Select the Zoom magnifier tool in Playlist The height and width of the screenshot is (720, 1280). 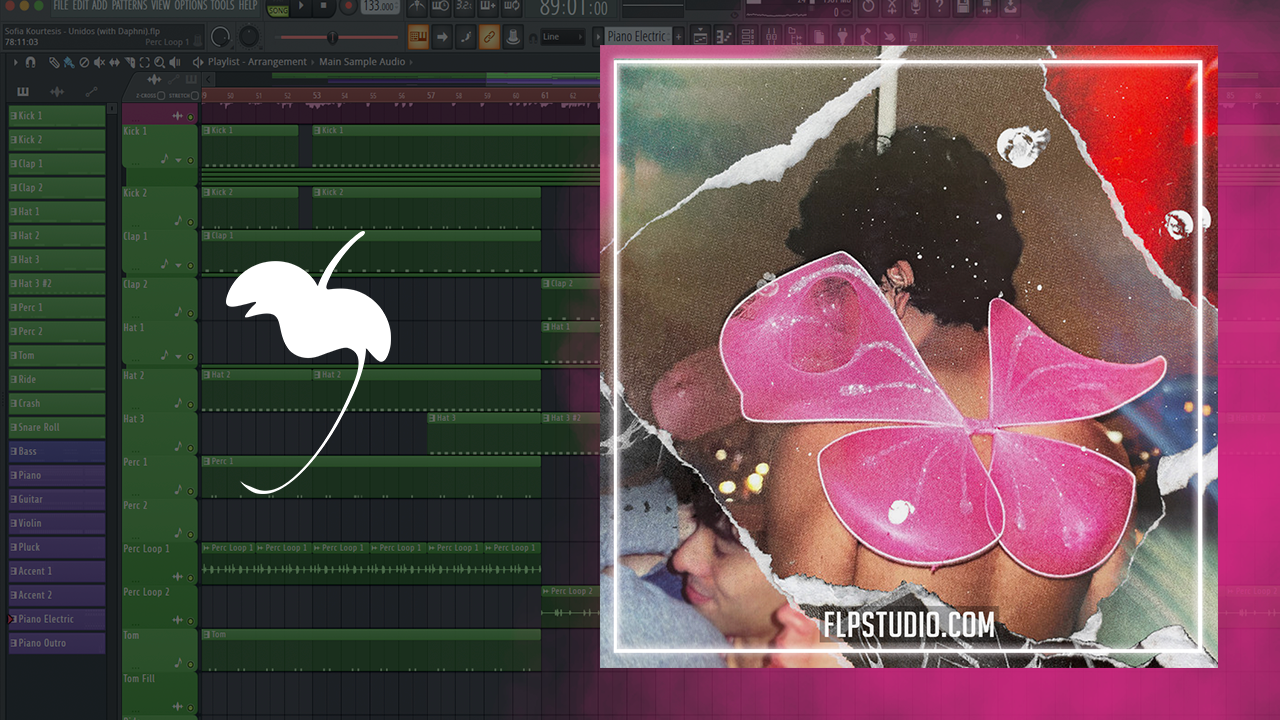pos(159,62)
